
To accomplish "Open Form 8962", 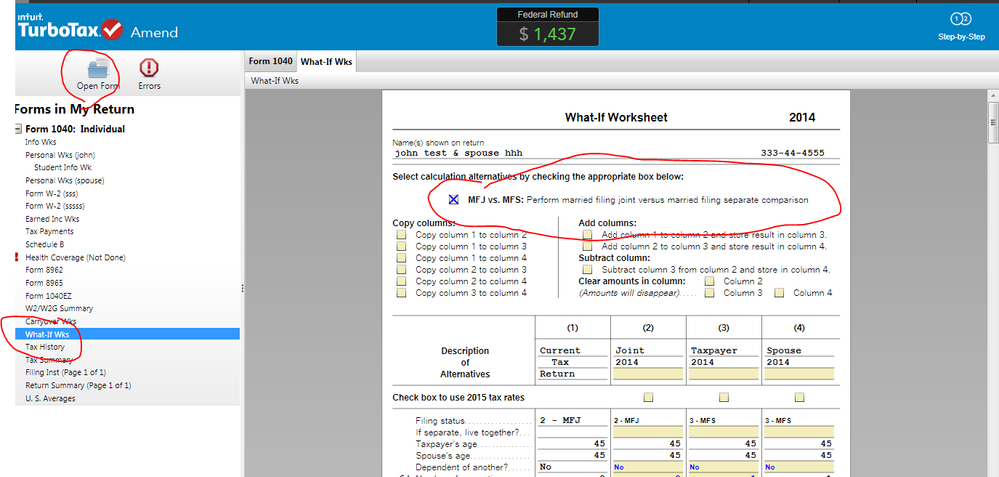I will (44, 270).
